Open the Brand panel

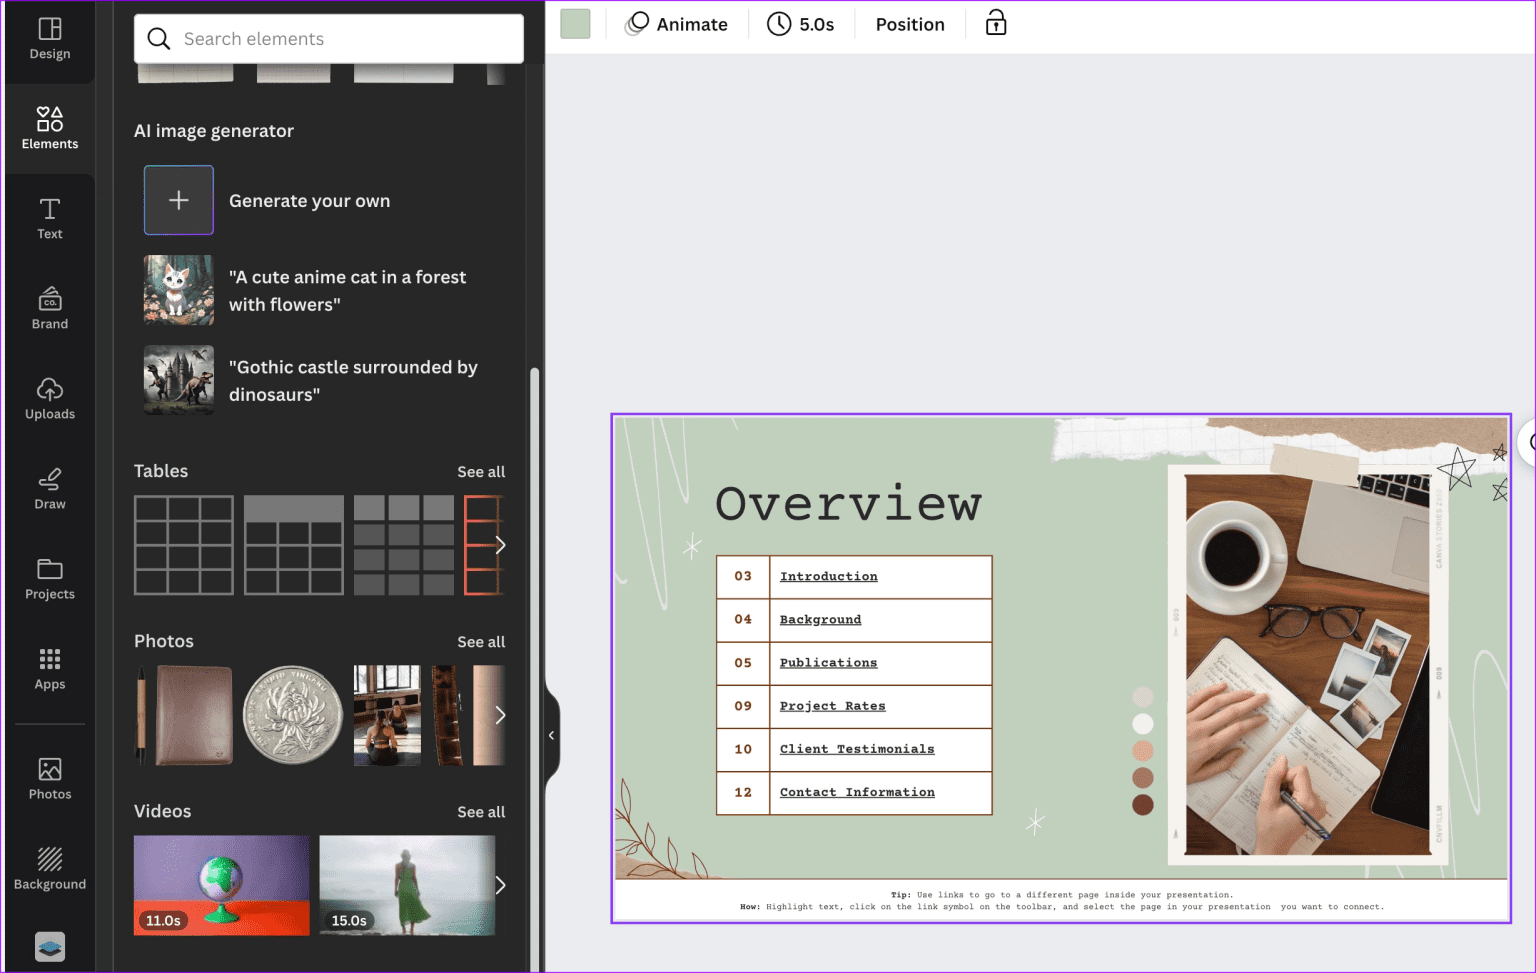(x=49, y=307)
